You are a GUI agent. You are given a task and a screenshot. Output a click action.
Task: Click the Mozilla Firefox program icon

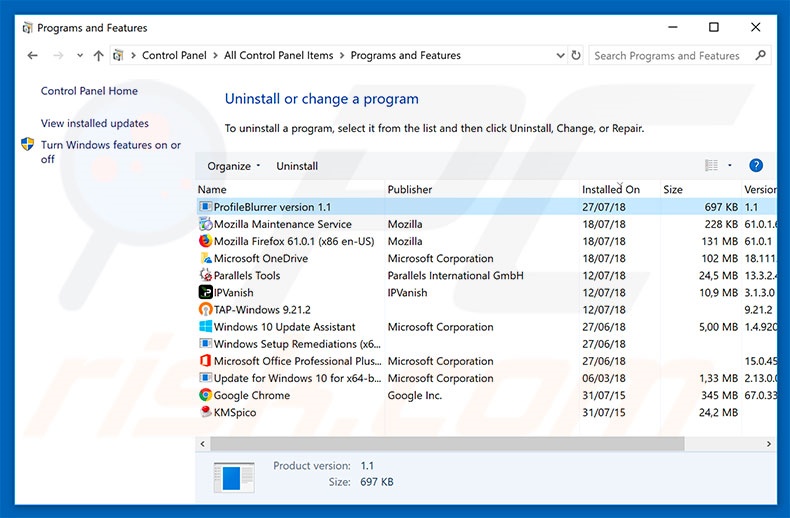[x=206, y=241]
